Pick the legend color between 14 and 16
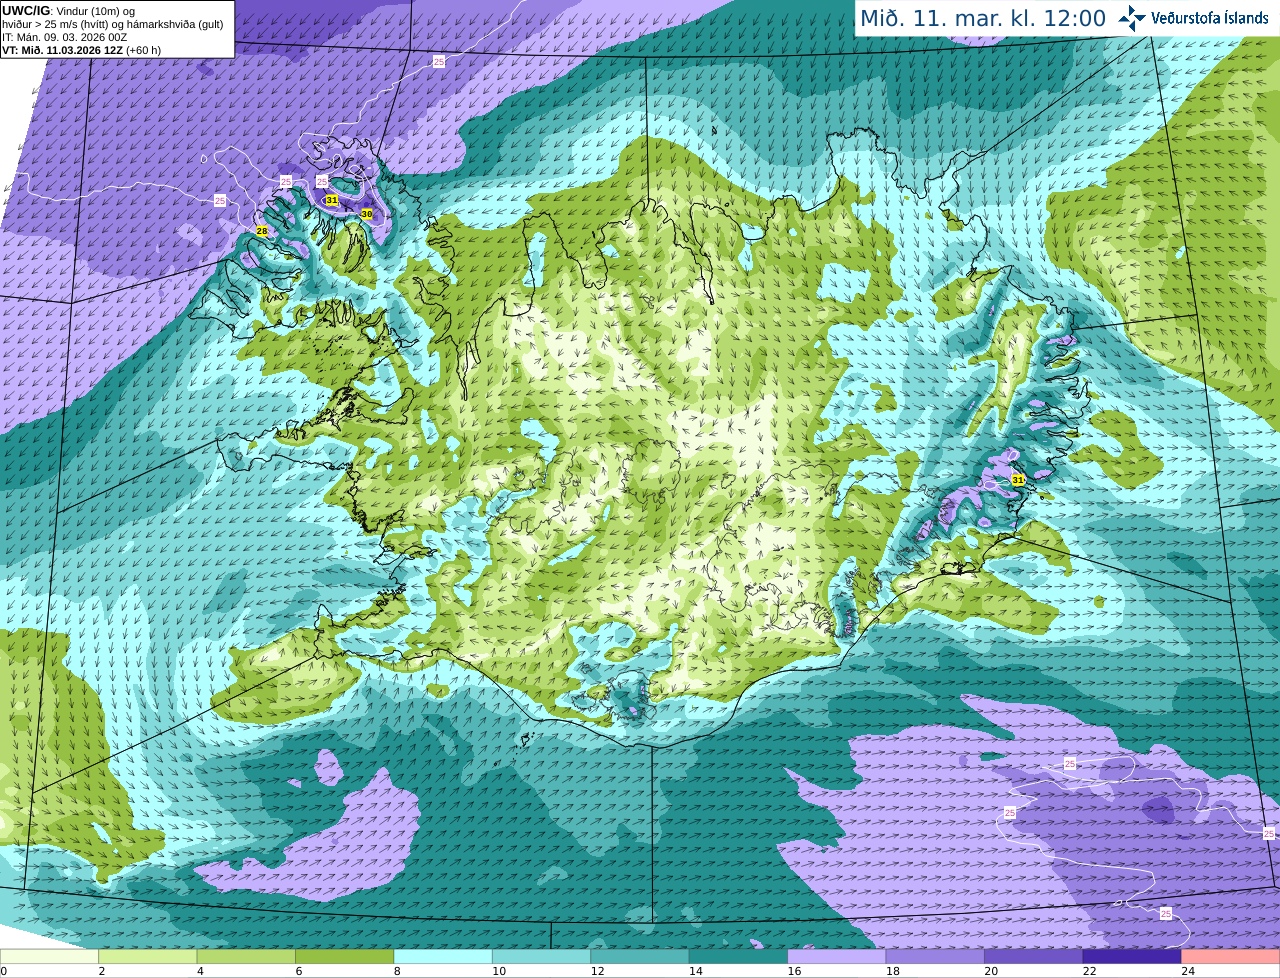This screenshot has height=978, width=1280. coord(739,956)
